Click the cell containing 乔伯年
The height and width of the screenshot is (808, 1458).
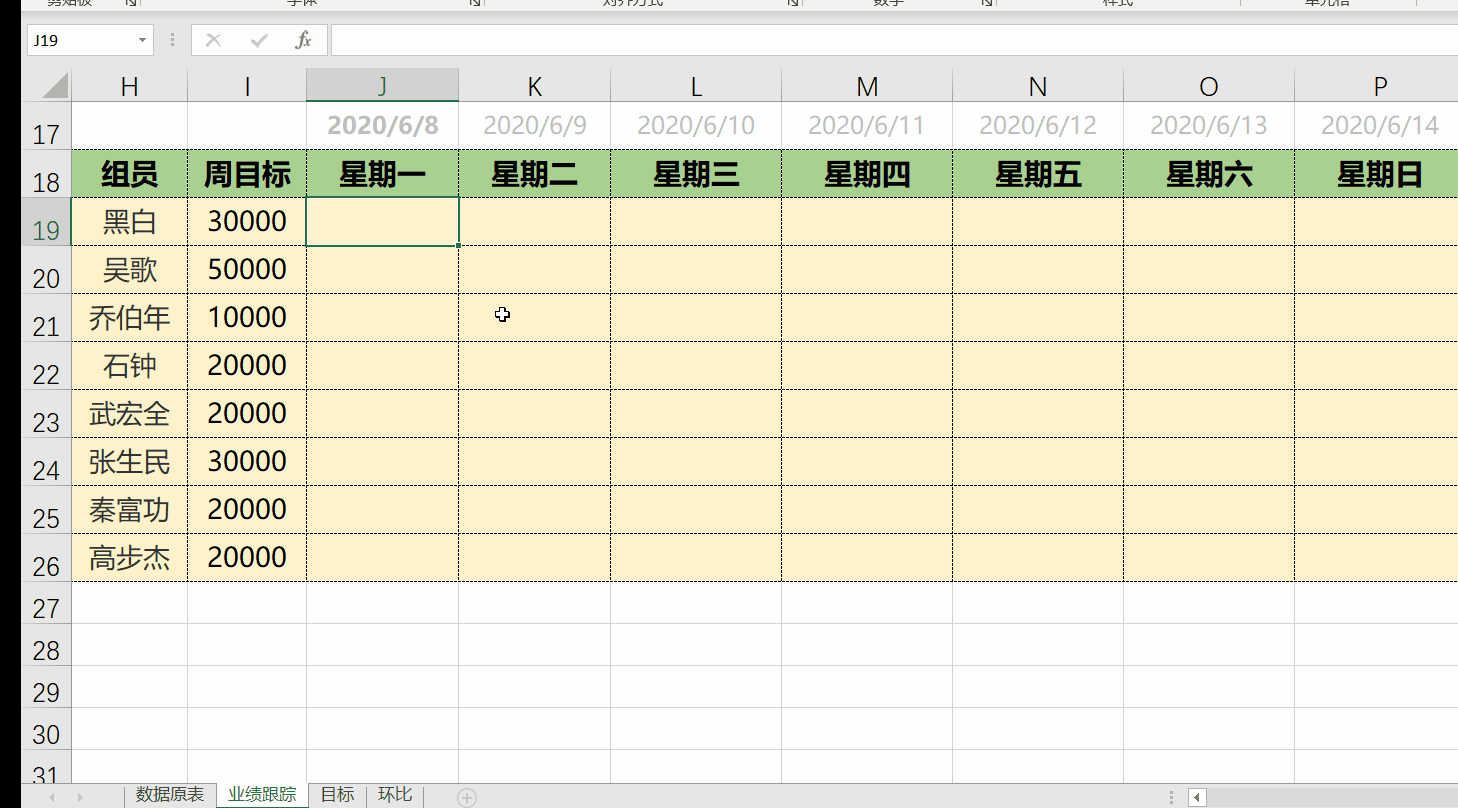[129, 318]
